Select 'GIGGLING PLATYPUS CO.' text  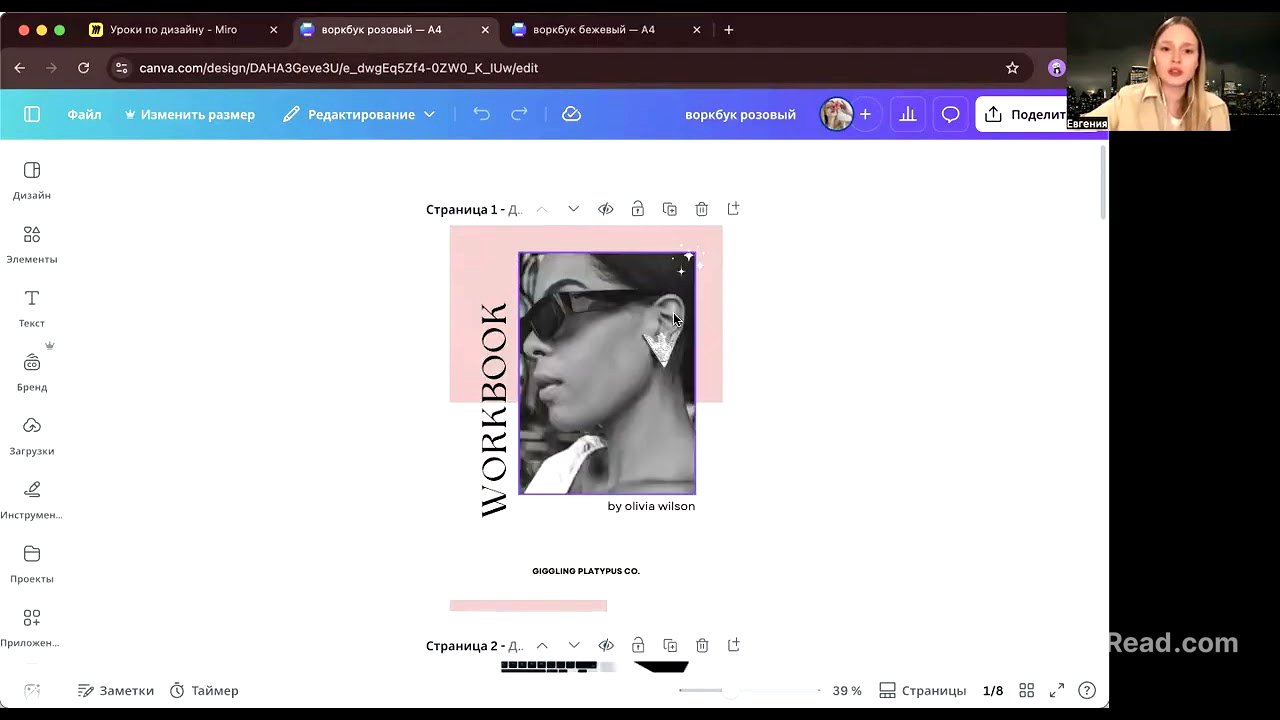click(586, 571)
